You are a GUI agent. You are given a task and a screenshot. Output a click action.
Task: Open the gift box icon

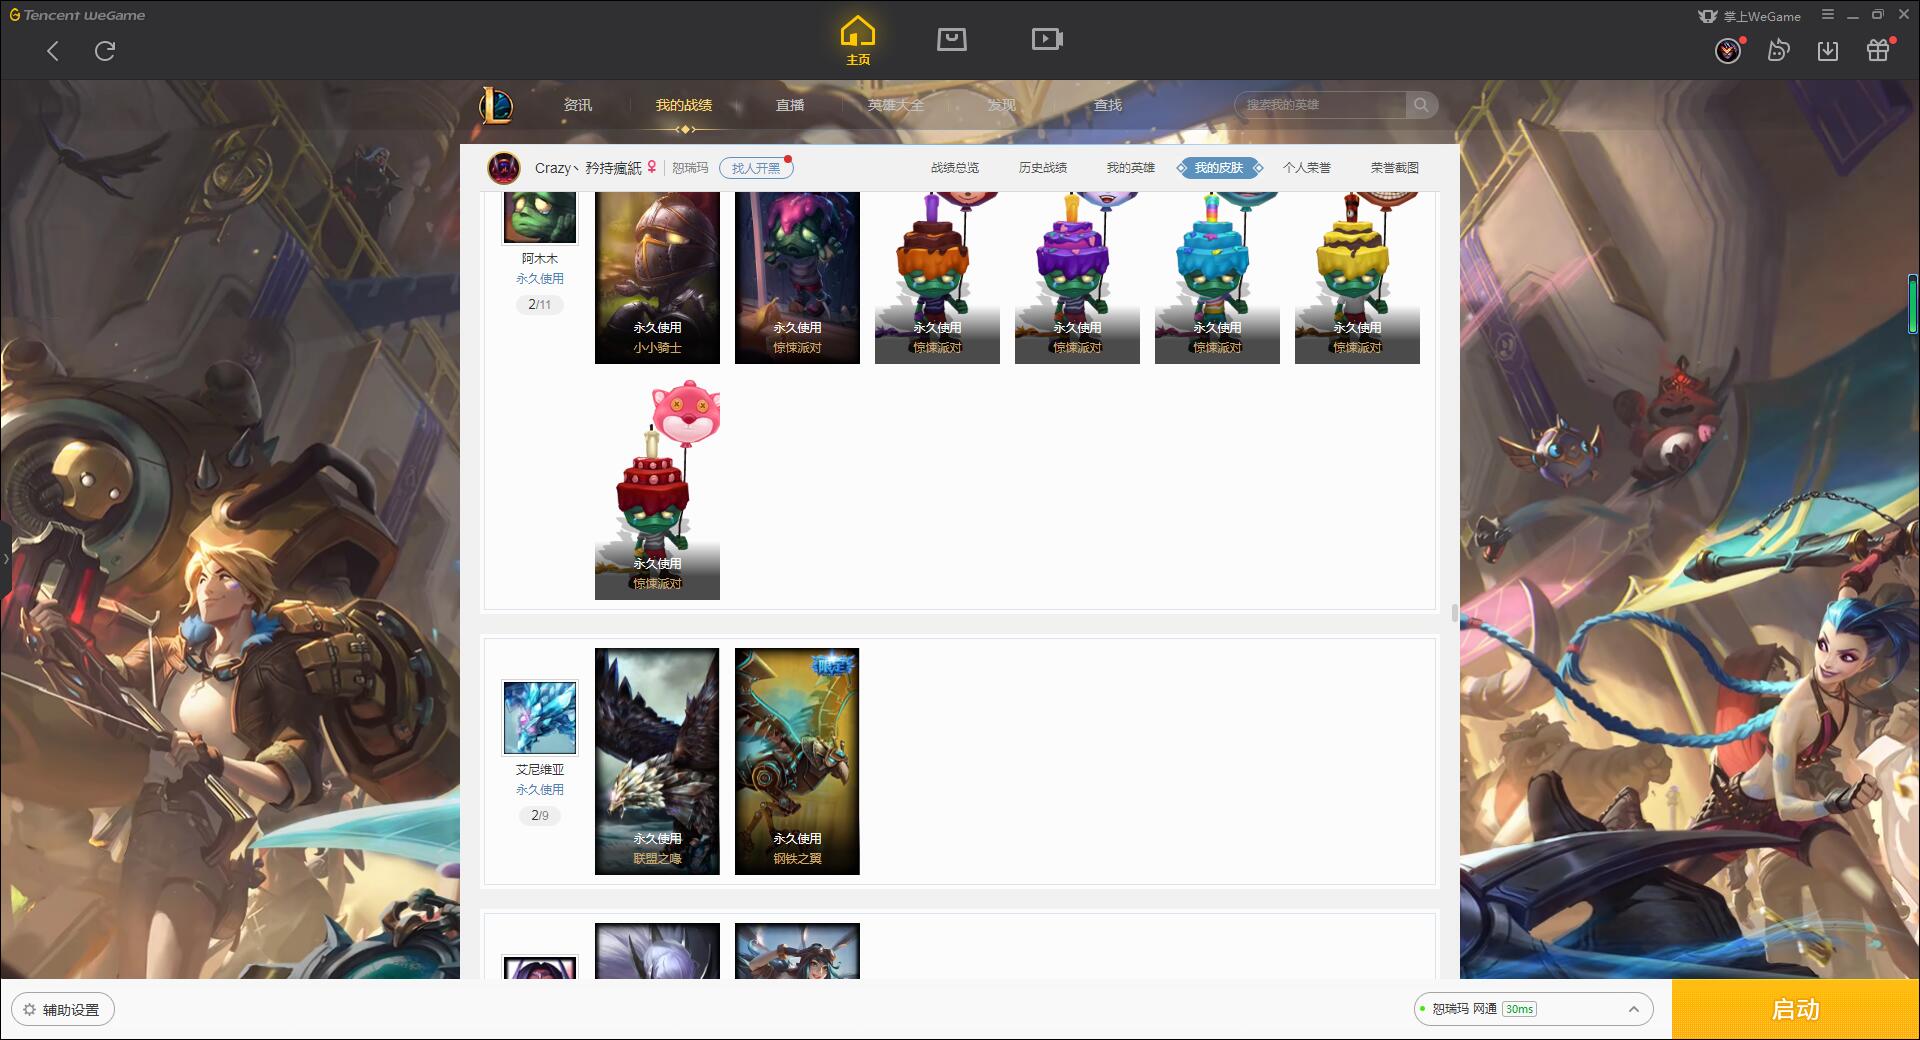click(x=1878, y=50)
